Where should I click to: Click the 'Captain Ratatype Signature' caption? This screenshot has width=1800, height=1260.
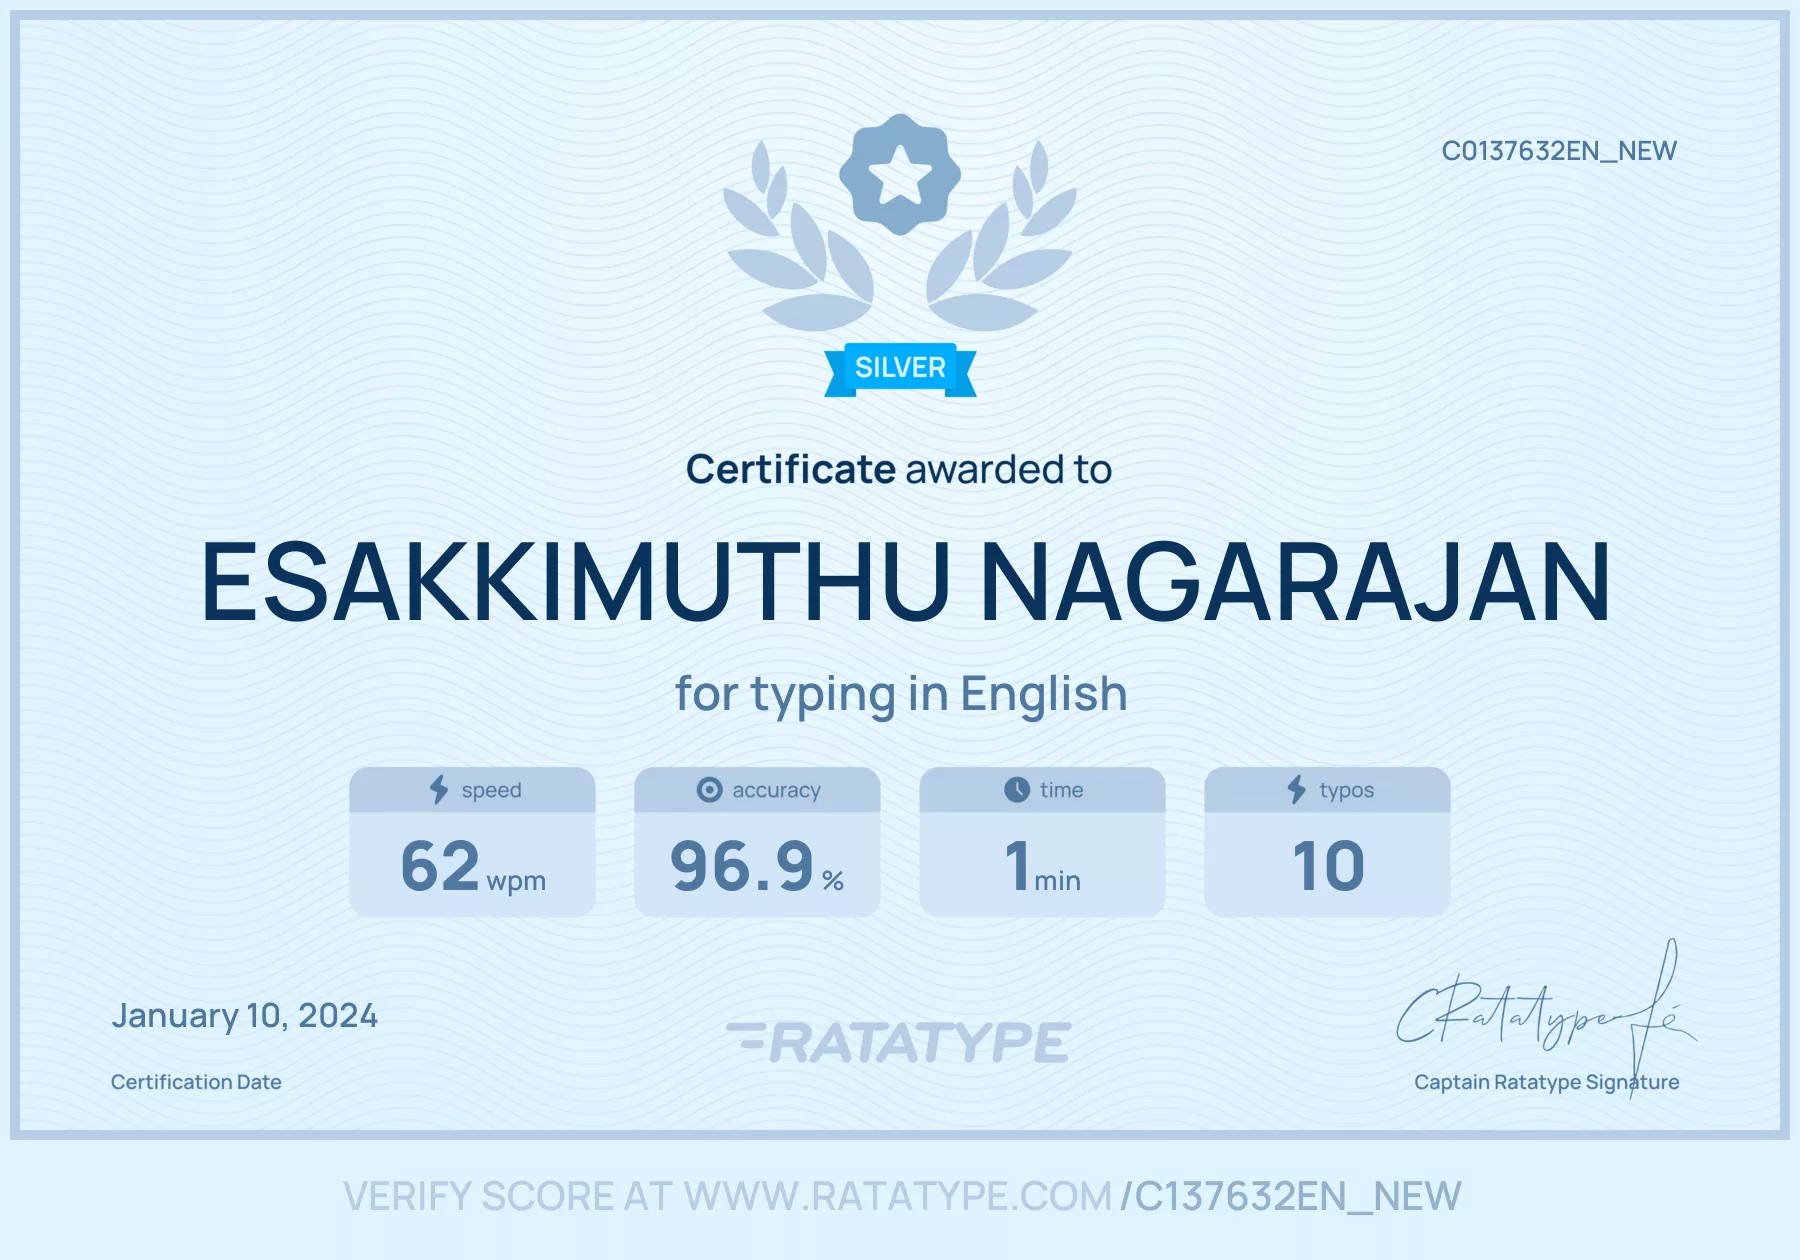(x=1546, y=1082)
